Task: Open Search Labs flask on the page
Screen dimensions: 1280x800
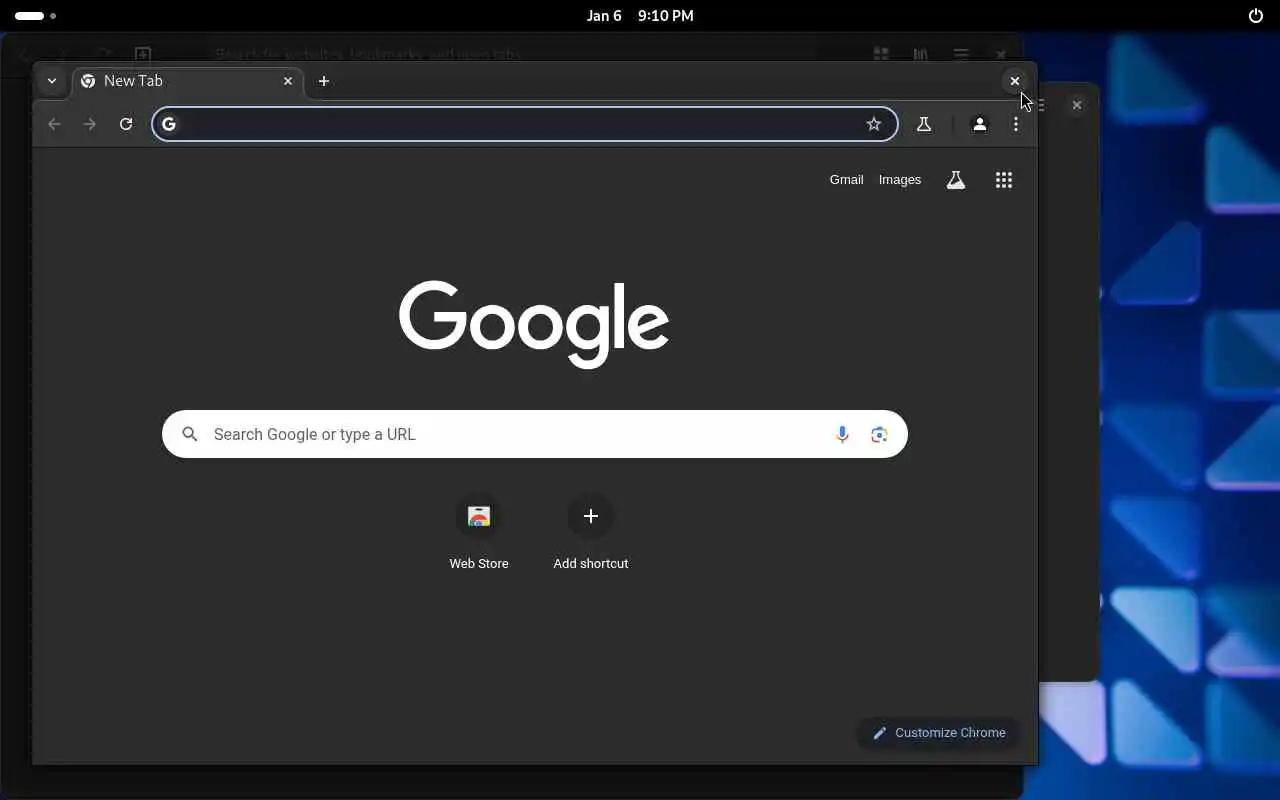Action: pos(956,180)
